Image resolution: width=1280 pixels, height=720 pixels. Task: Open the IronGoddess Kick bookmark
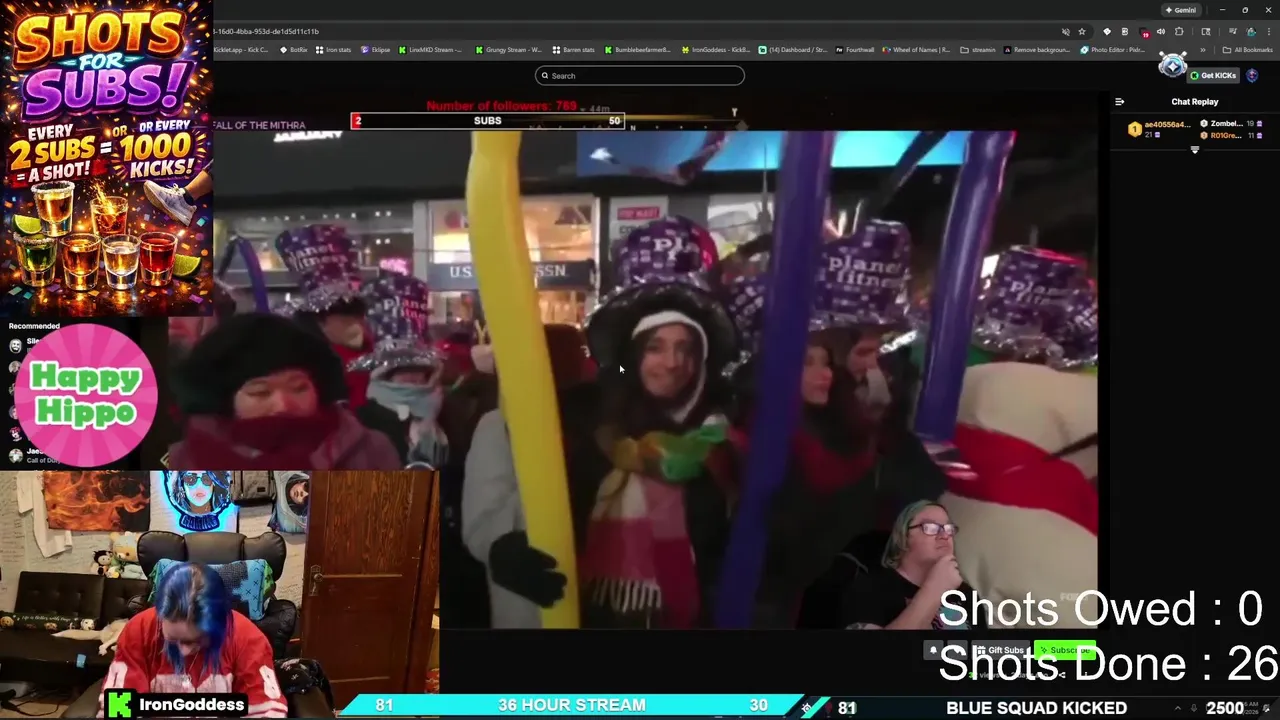pos(715,50)
